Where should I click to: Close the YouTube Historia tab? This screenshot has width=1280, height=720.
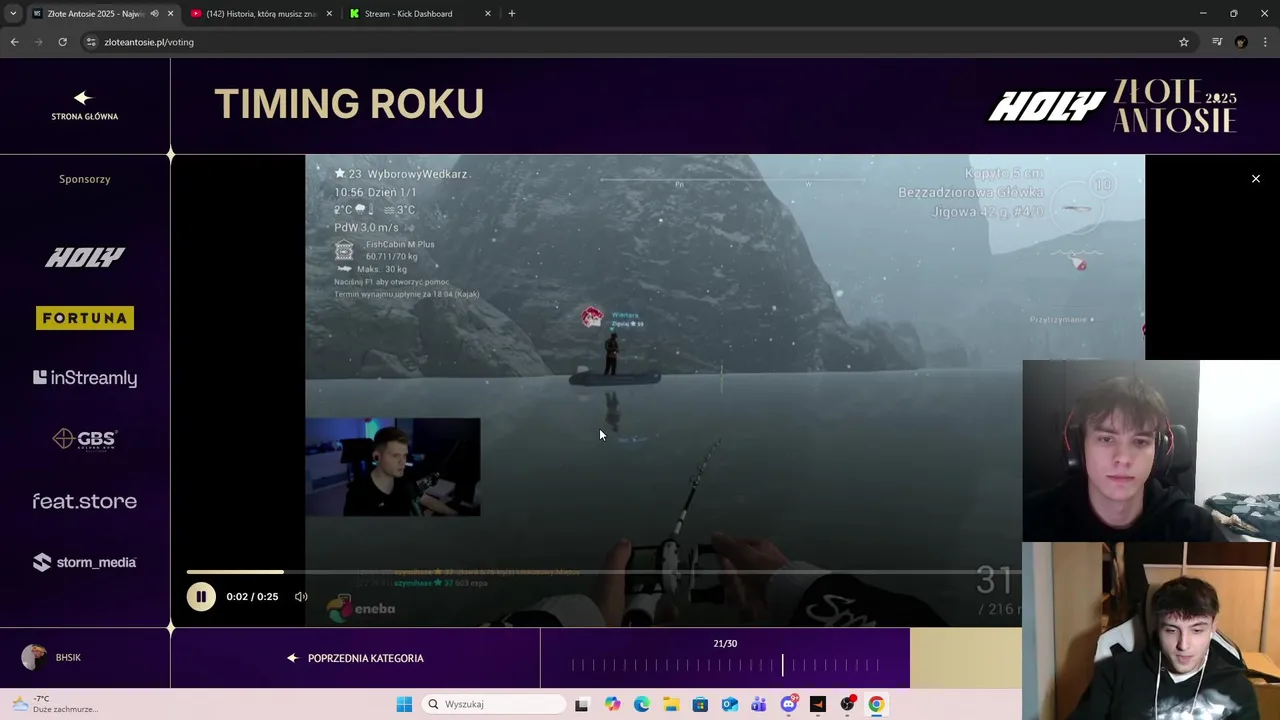coord(329,14)
